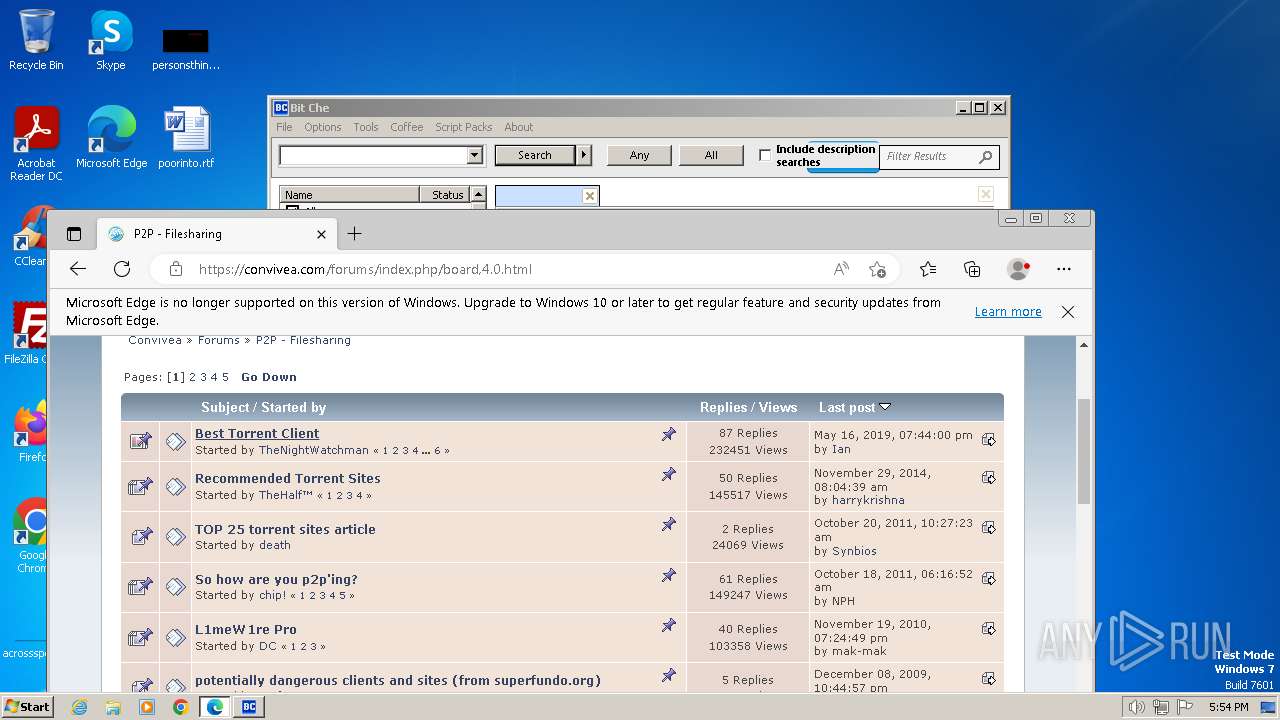Go to page 5 of the forum board
This screenshot has width=1280, height=720.
225,377
